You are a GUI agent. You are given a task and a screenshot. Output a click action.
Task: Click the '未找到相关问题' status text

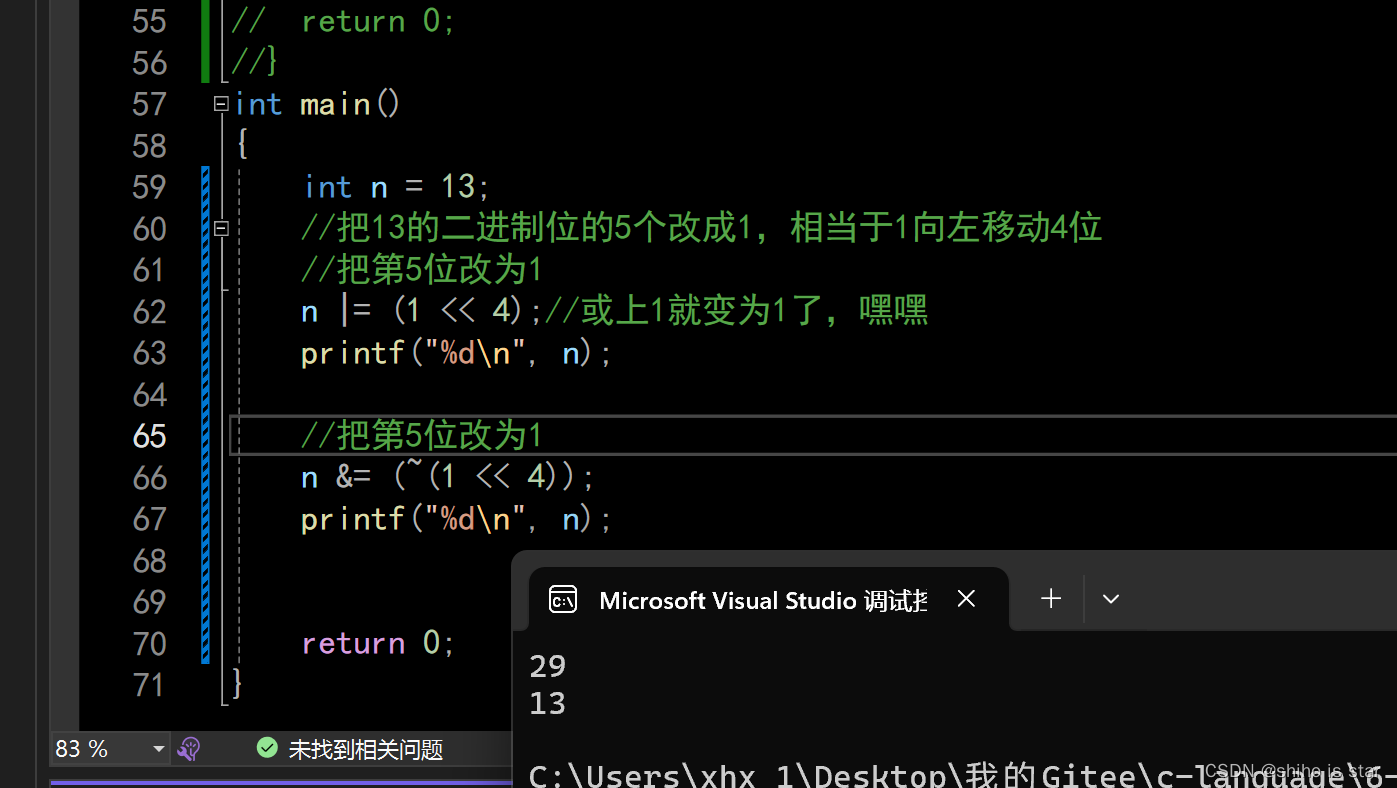(365, 750)
